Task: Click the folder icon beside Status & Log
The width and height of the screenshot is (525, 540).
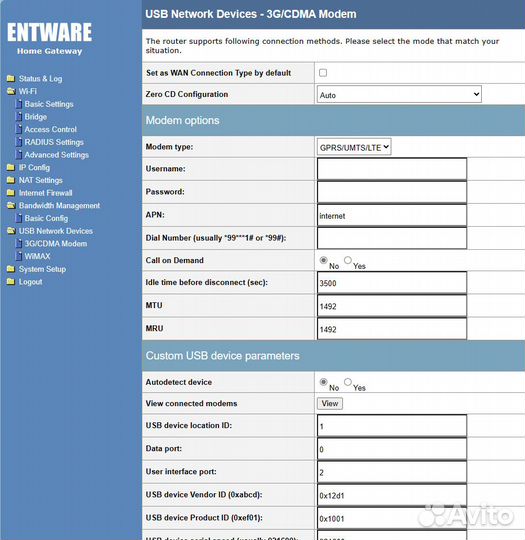Action: [x=11, y=79]
